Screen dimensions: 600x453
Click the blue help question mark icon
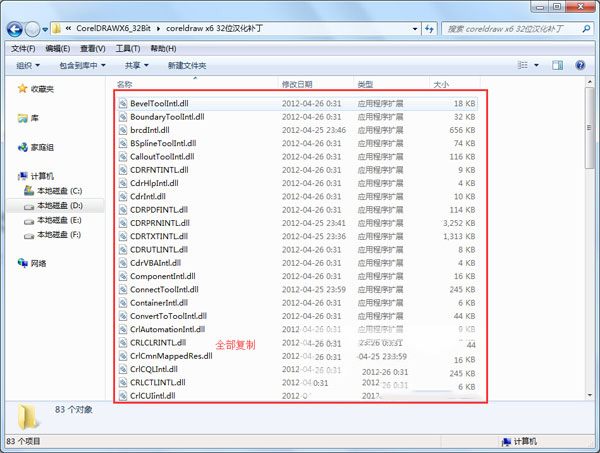click(580, 65)
